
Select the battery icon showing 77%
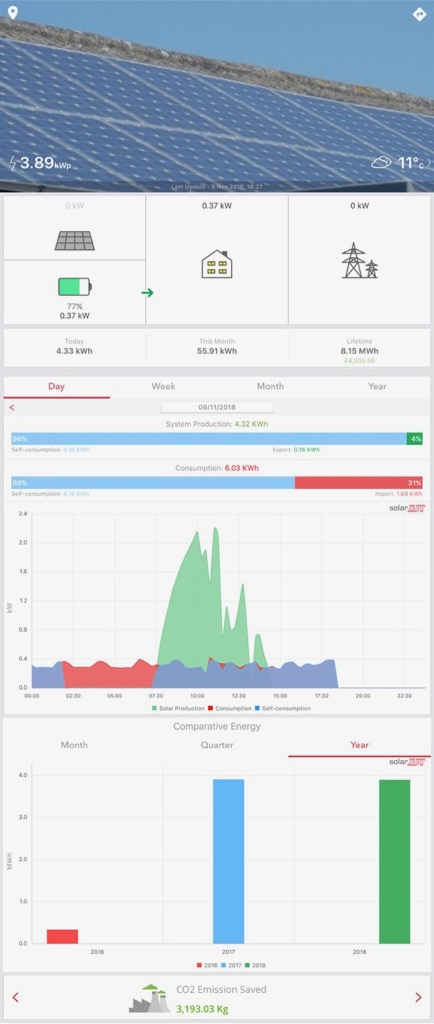point(74,286)
